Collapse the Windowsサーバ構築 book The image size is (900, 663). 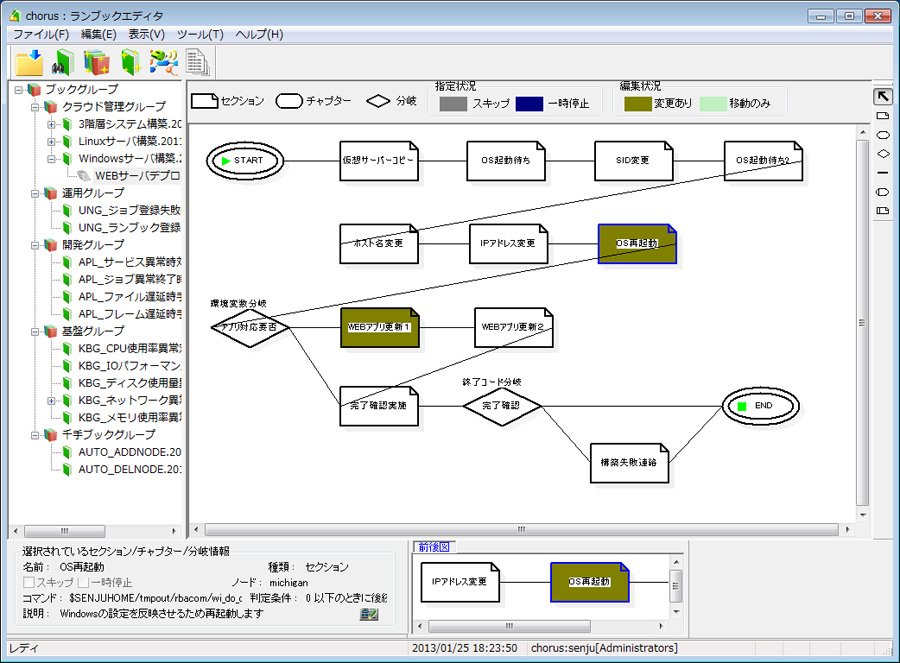51,158
